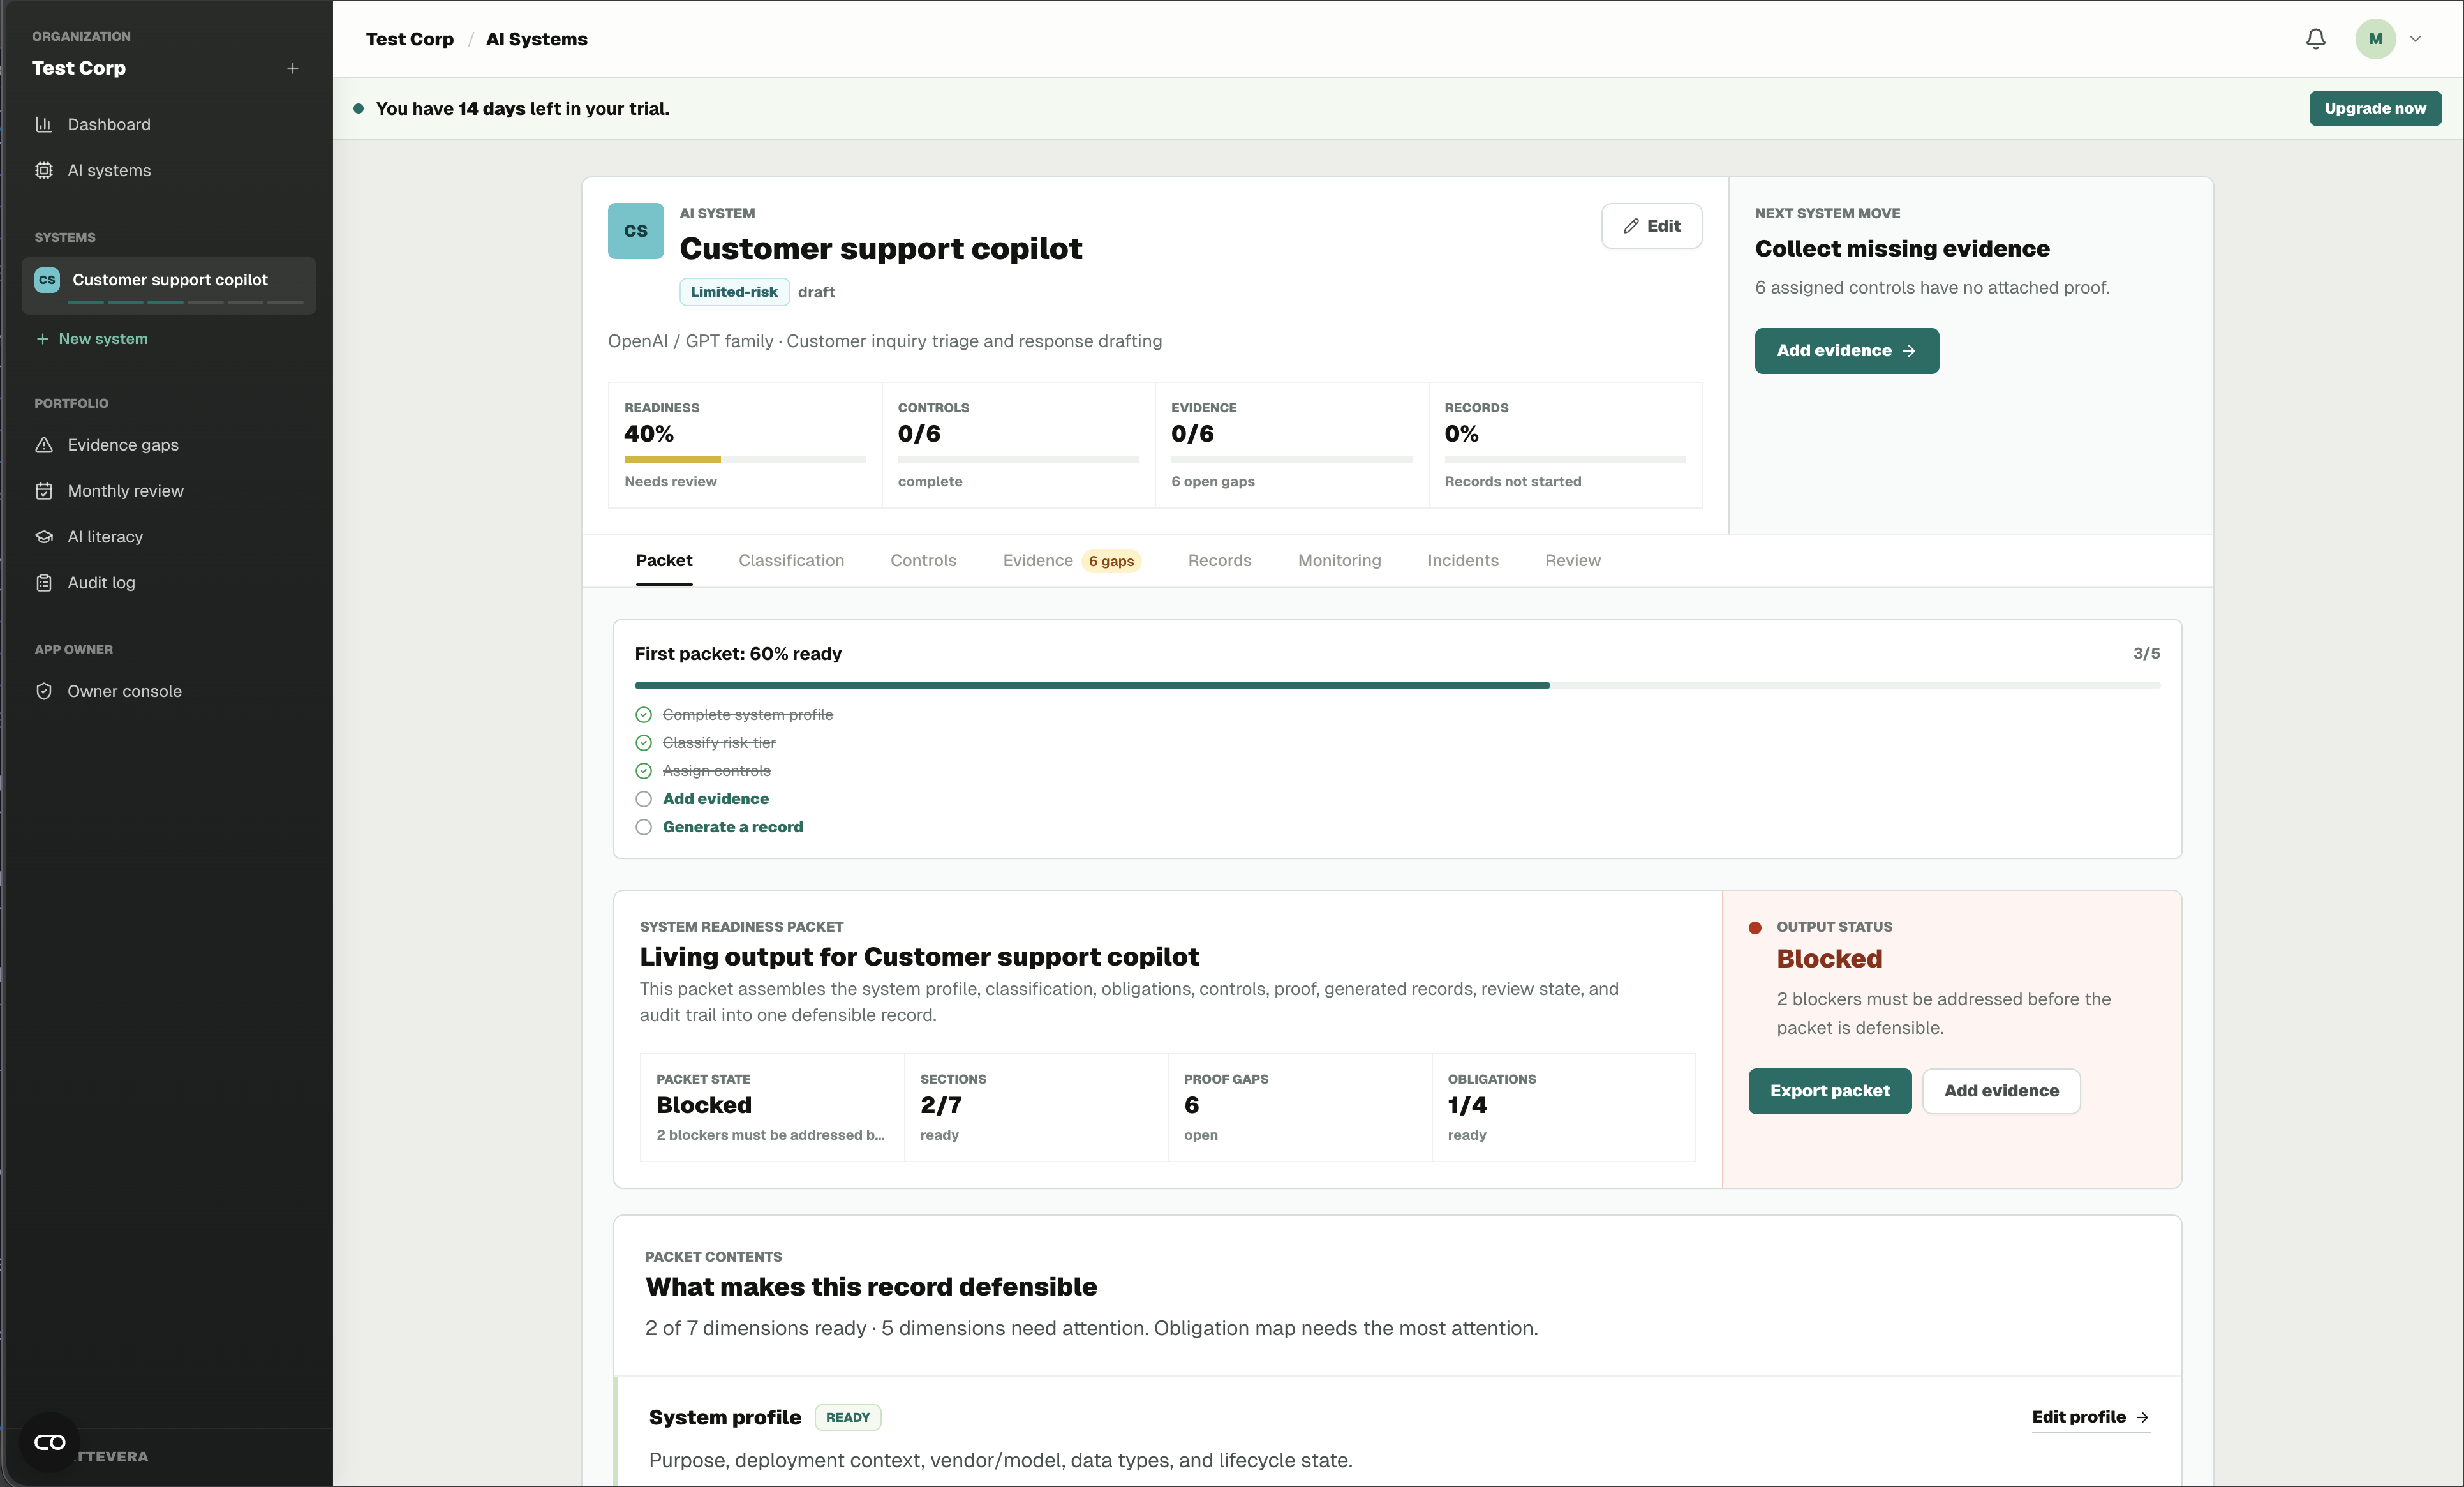
Task: Click the Records 0% stat card
Action: click(x=1565, y=445)
